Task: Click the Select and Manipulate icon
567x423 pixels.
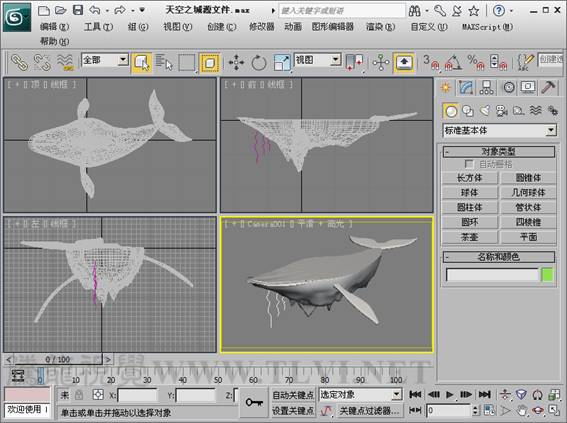Action: (x=381, y=63)
